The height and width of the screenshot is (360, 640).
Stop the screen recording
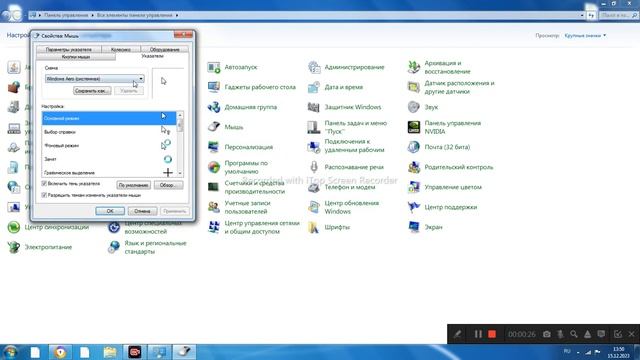coord(492,334)
